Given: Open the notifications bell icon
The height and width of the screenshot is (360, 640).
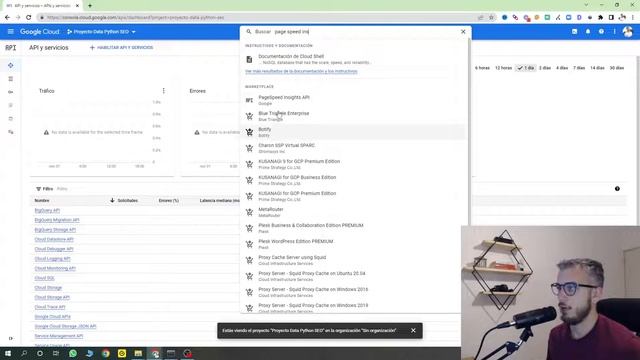Looking at the screenshot, I should click(588, 31).
